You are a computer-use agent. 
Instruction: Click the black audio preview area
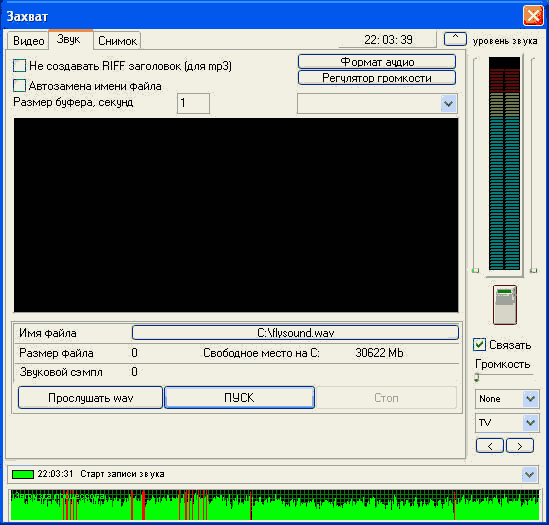236,215
